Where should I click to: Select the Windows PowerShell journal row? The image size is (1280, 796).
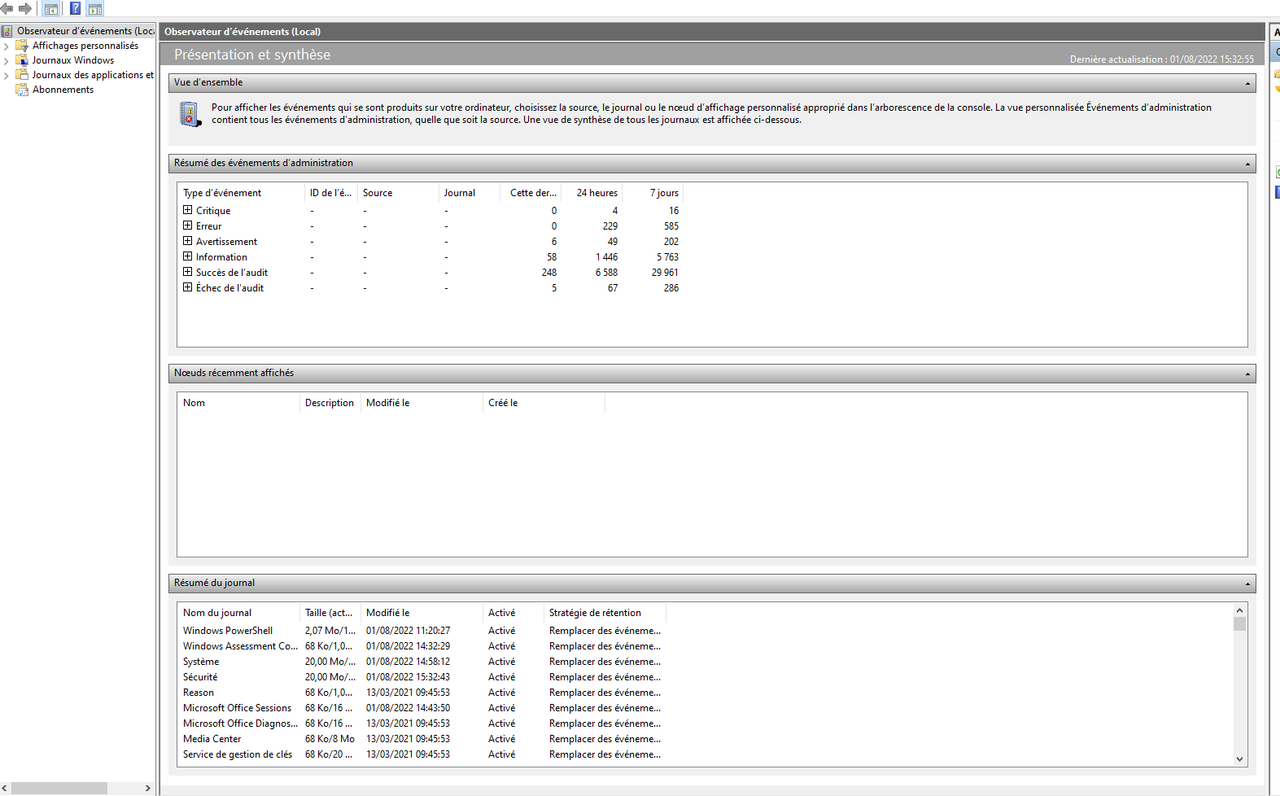click(x=422, y=631)
